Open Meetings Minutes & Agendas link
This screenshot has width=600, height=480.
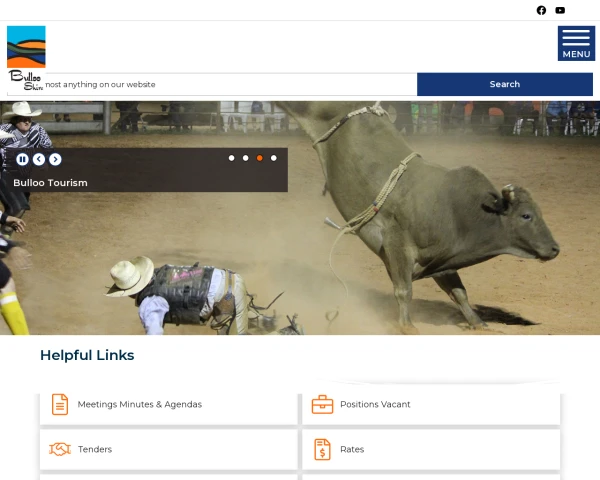point(140,404)
